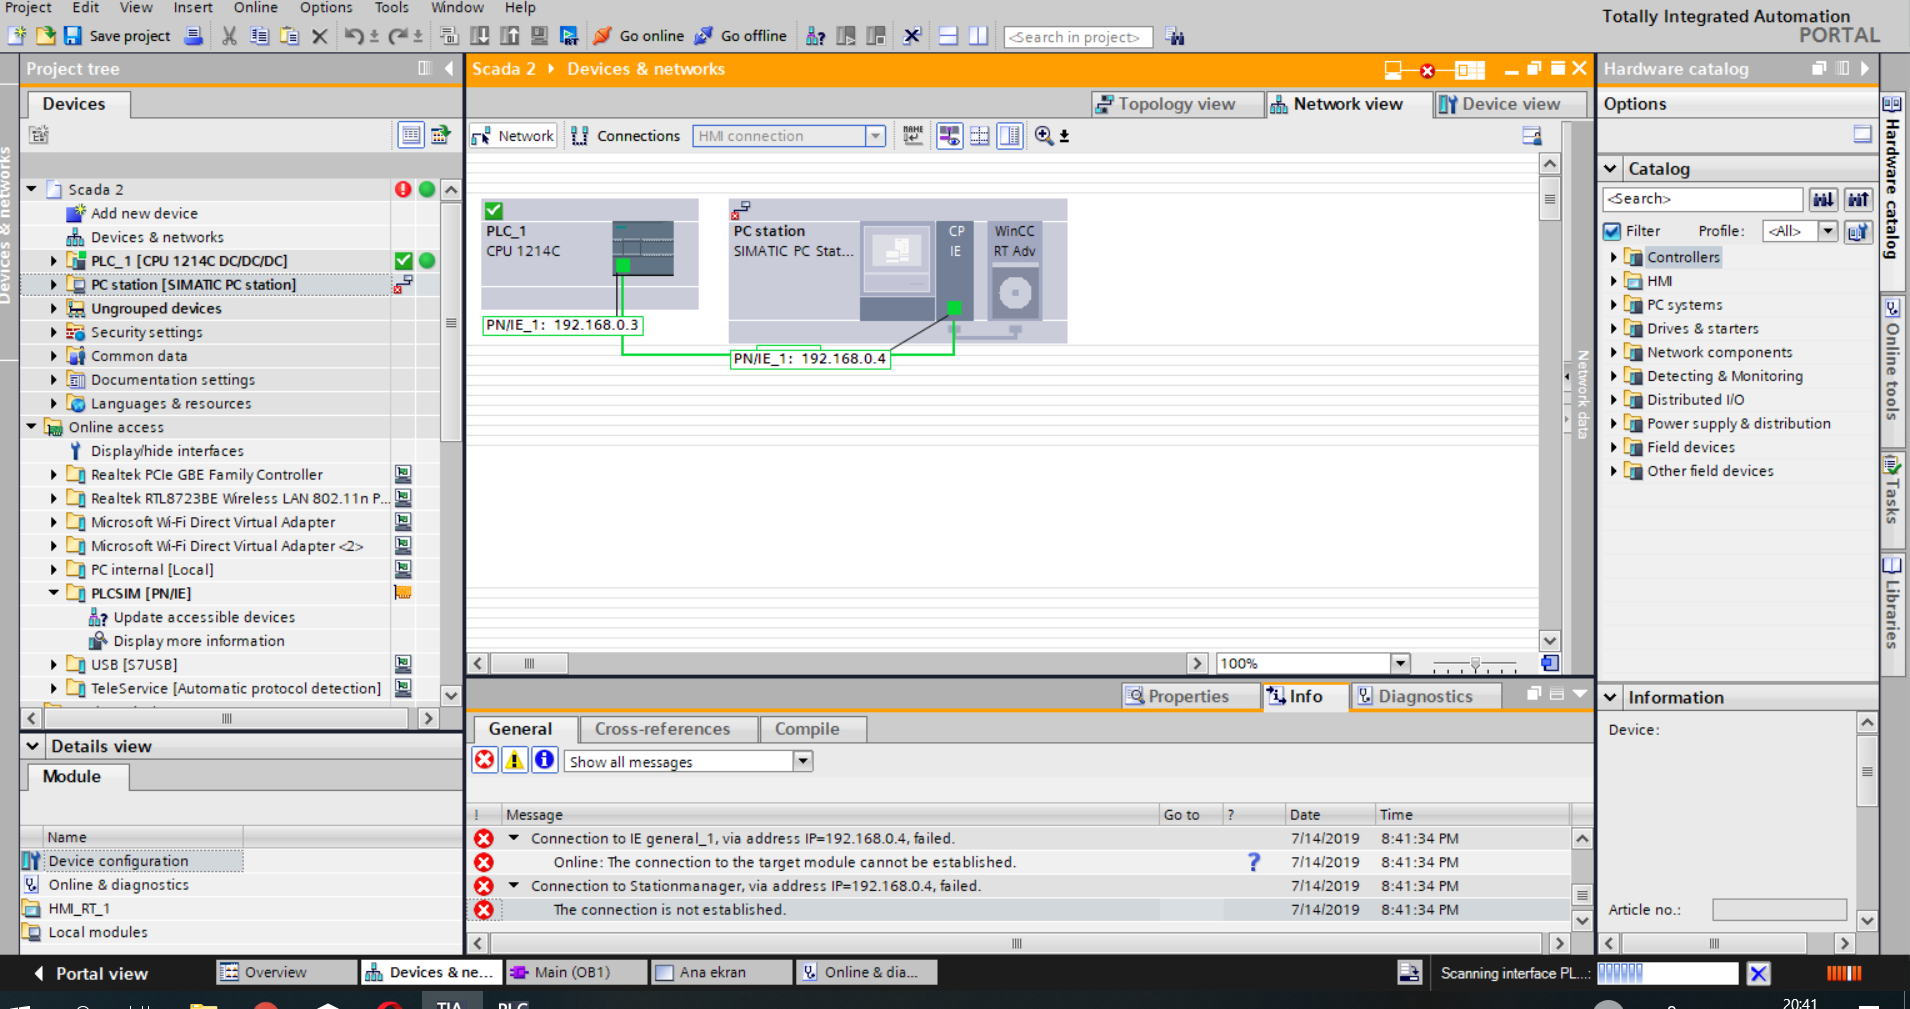Click the binoculars search icon in toolbar
This screenshot has width=1910, height=1009.
pyautogui.click(x=1175, y=37)
